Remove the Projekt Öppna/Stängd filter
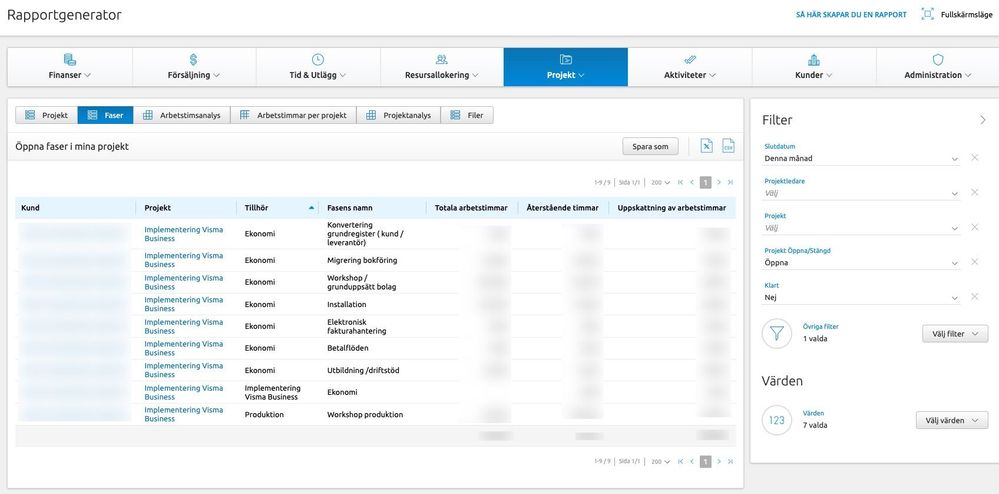999x494 pixels. pyautogui.click(x=974, y=261)
